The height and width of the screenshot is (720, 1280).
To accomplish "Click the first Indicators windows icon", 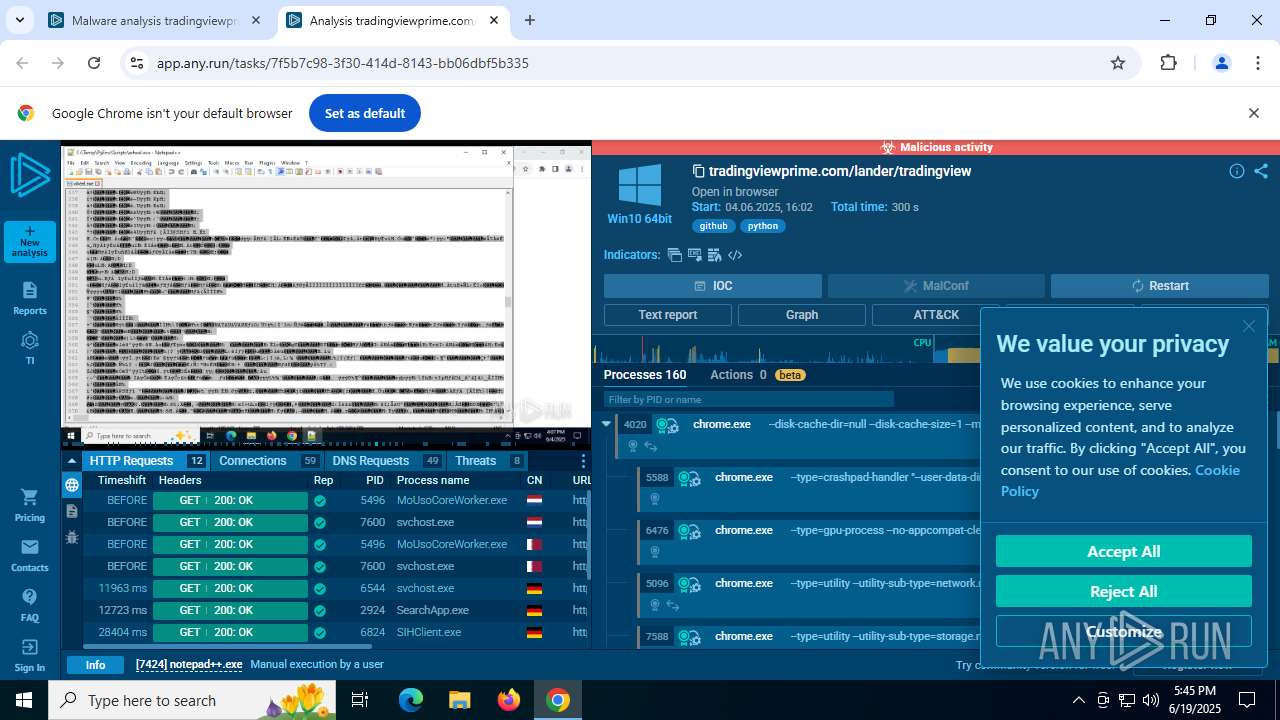I will [x=675, y=255].
